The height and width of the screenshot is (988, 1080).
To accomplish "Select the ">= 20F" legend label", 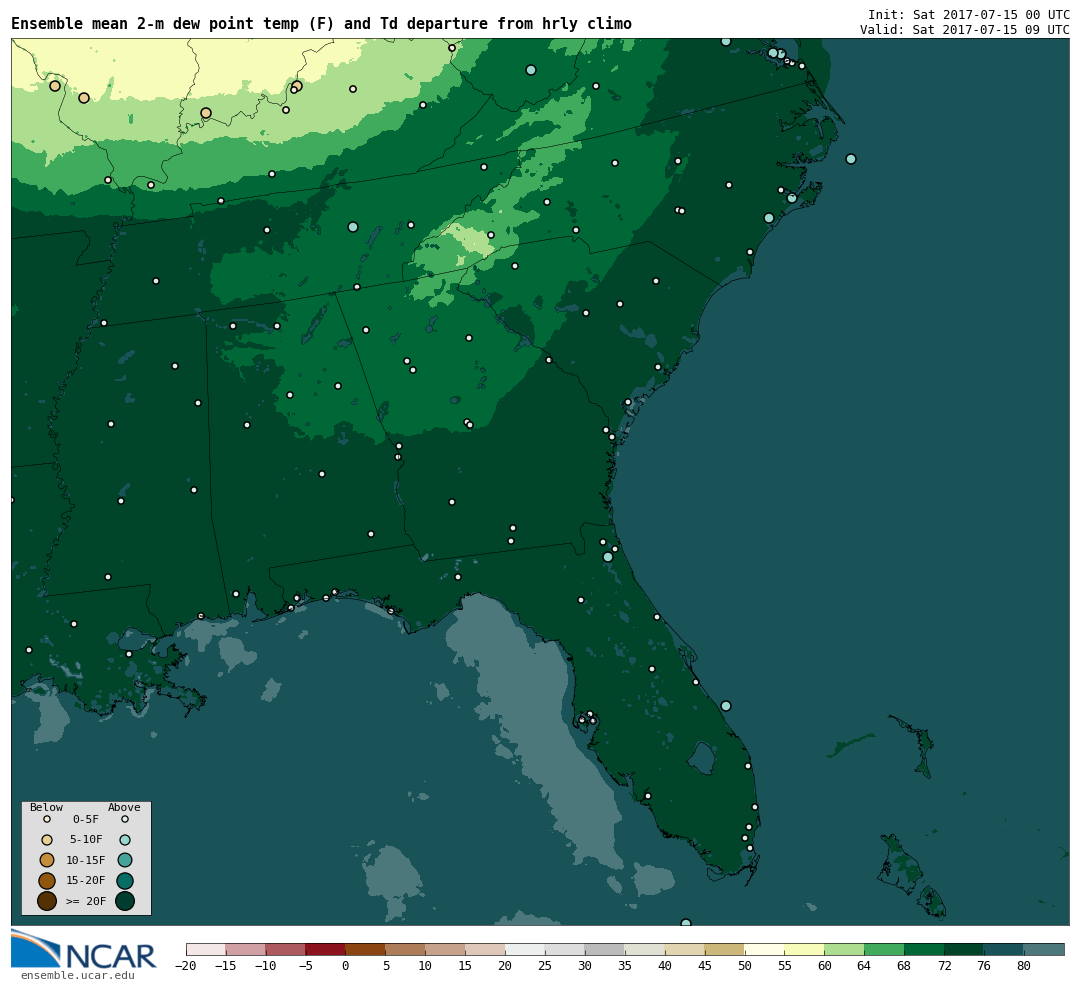I will tap(86, 901).
